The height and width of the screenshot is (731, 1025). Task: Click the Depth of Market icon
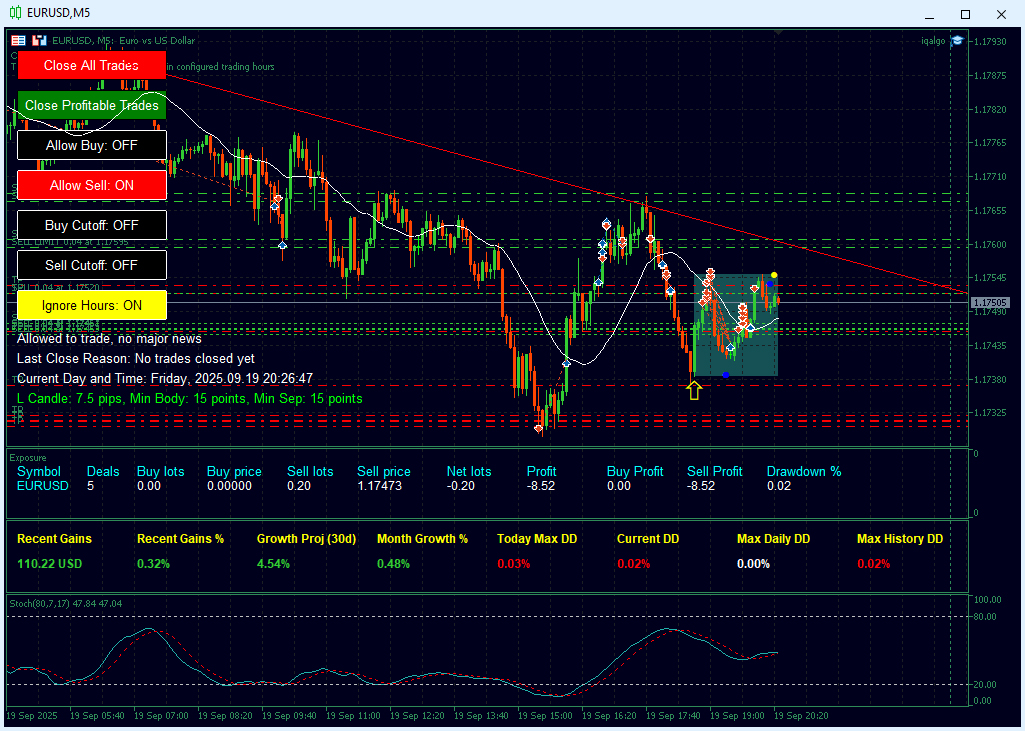[18, 41]
